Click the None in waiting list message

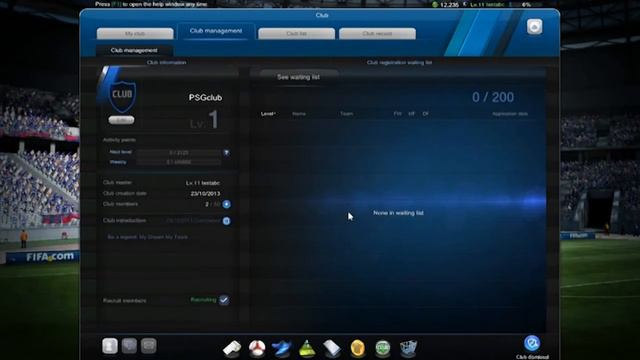pos(398,213)
